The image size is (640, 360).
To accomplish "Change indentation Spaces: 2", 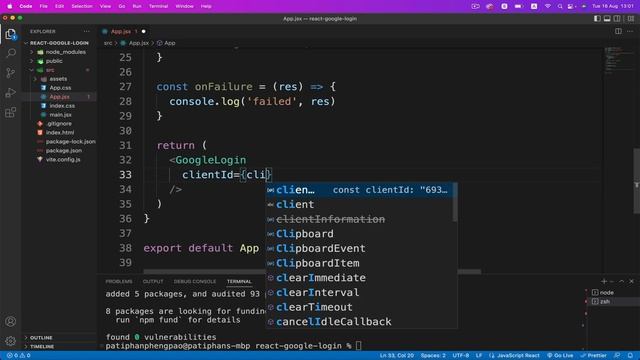I will coord(433,356).
